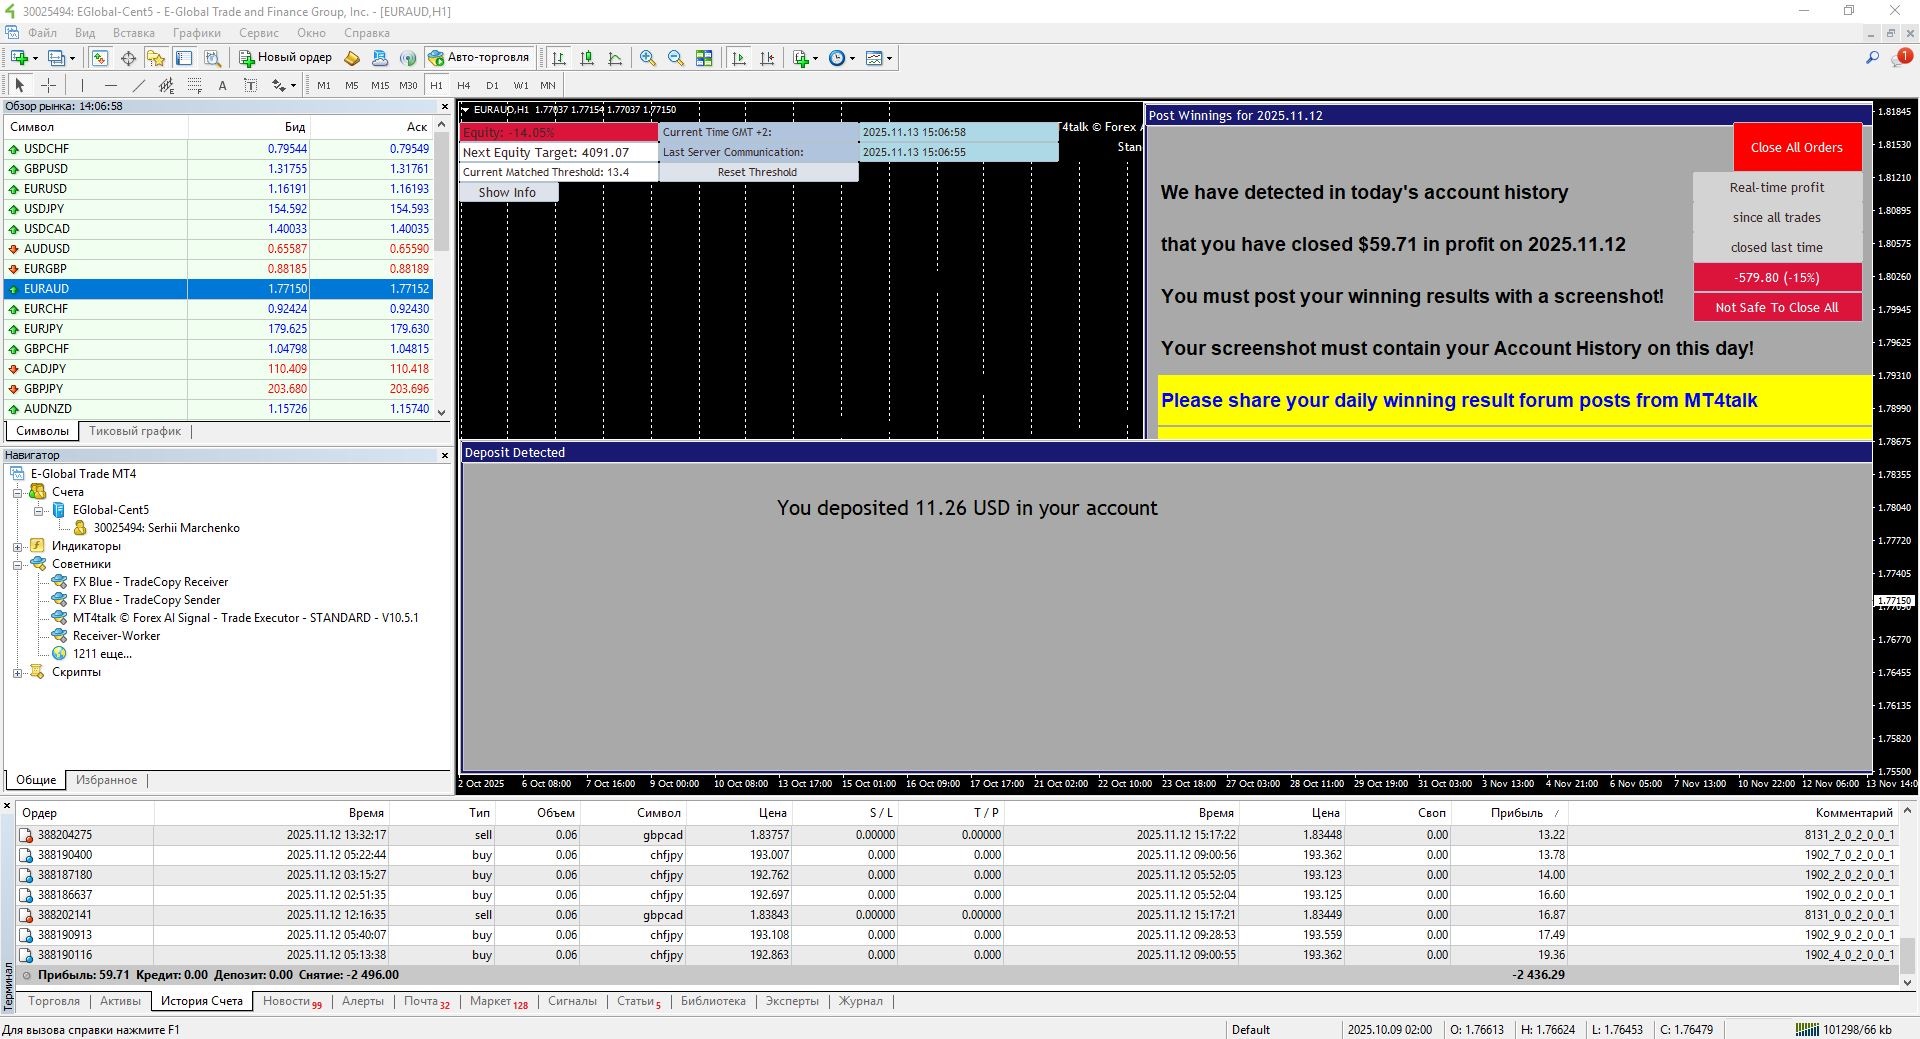Toggle the Авто-торговля auto trading button
1920x1039 pixels.
(x=478, y=57)
